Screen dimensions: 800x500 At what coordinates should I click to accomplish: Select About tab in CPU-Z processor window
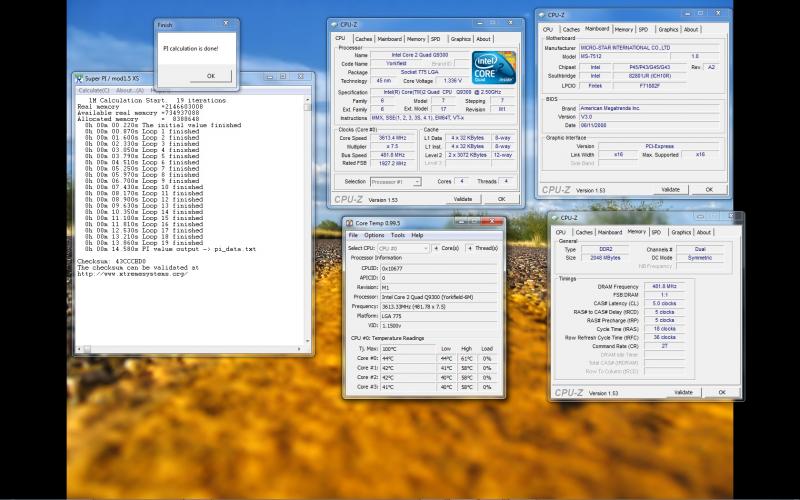[x=483, y=39]
